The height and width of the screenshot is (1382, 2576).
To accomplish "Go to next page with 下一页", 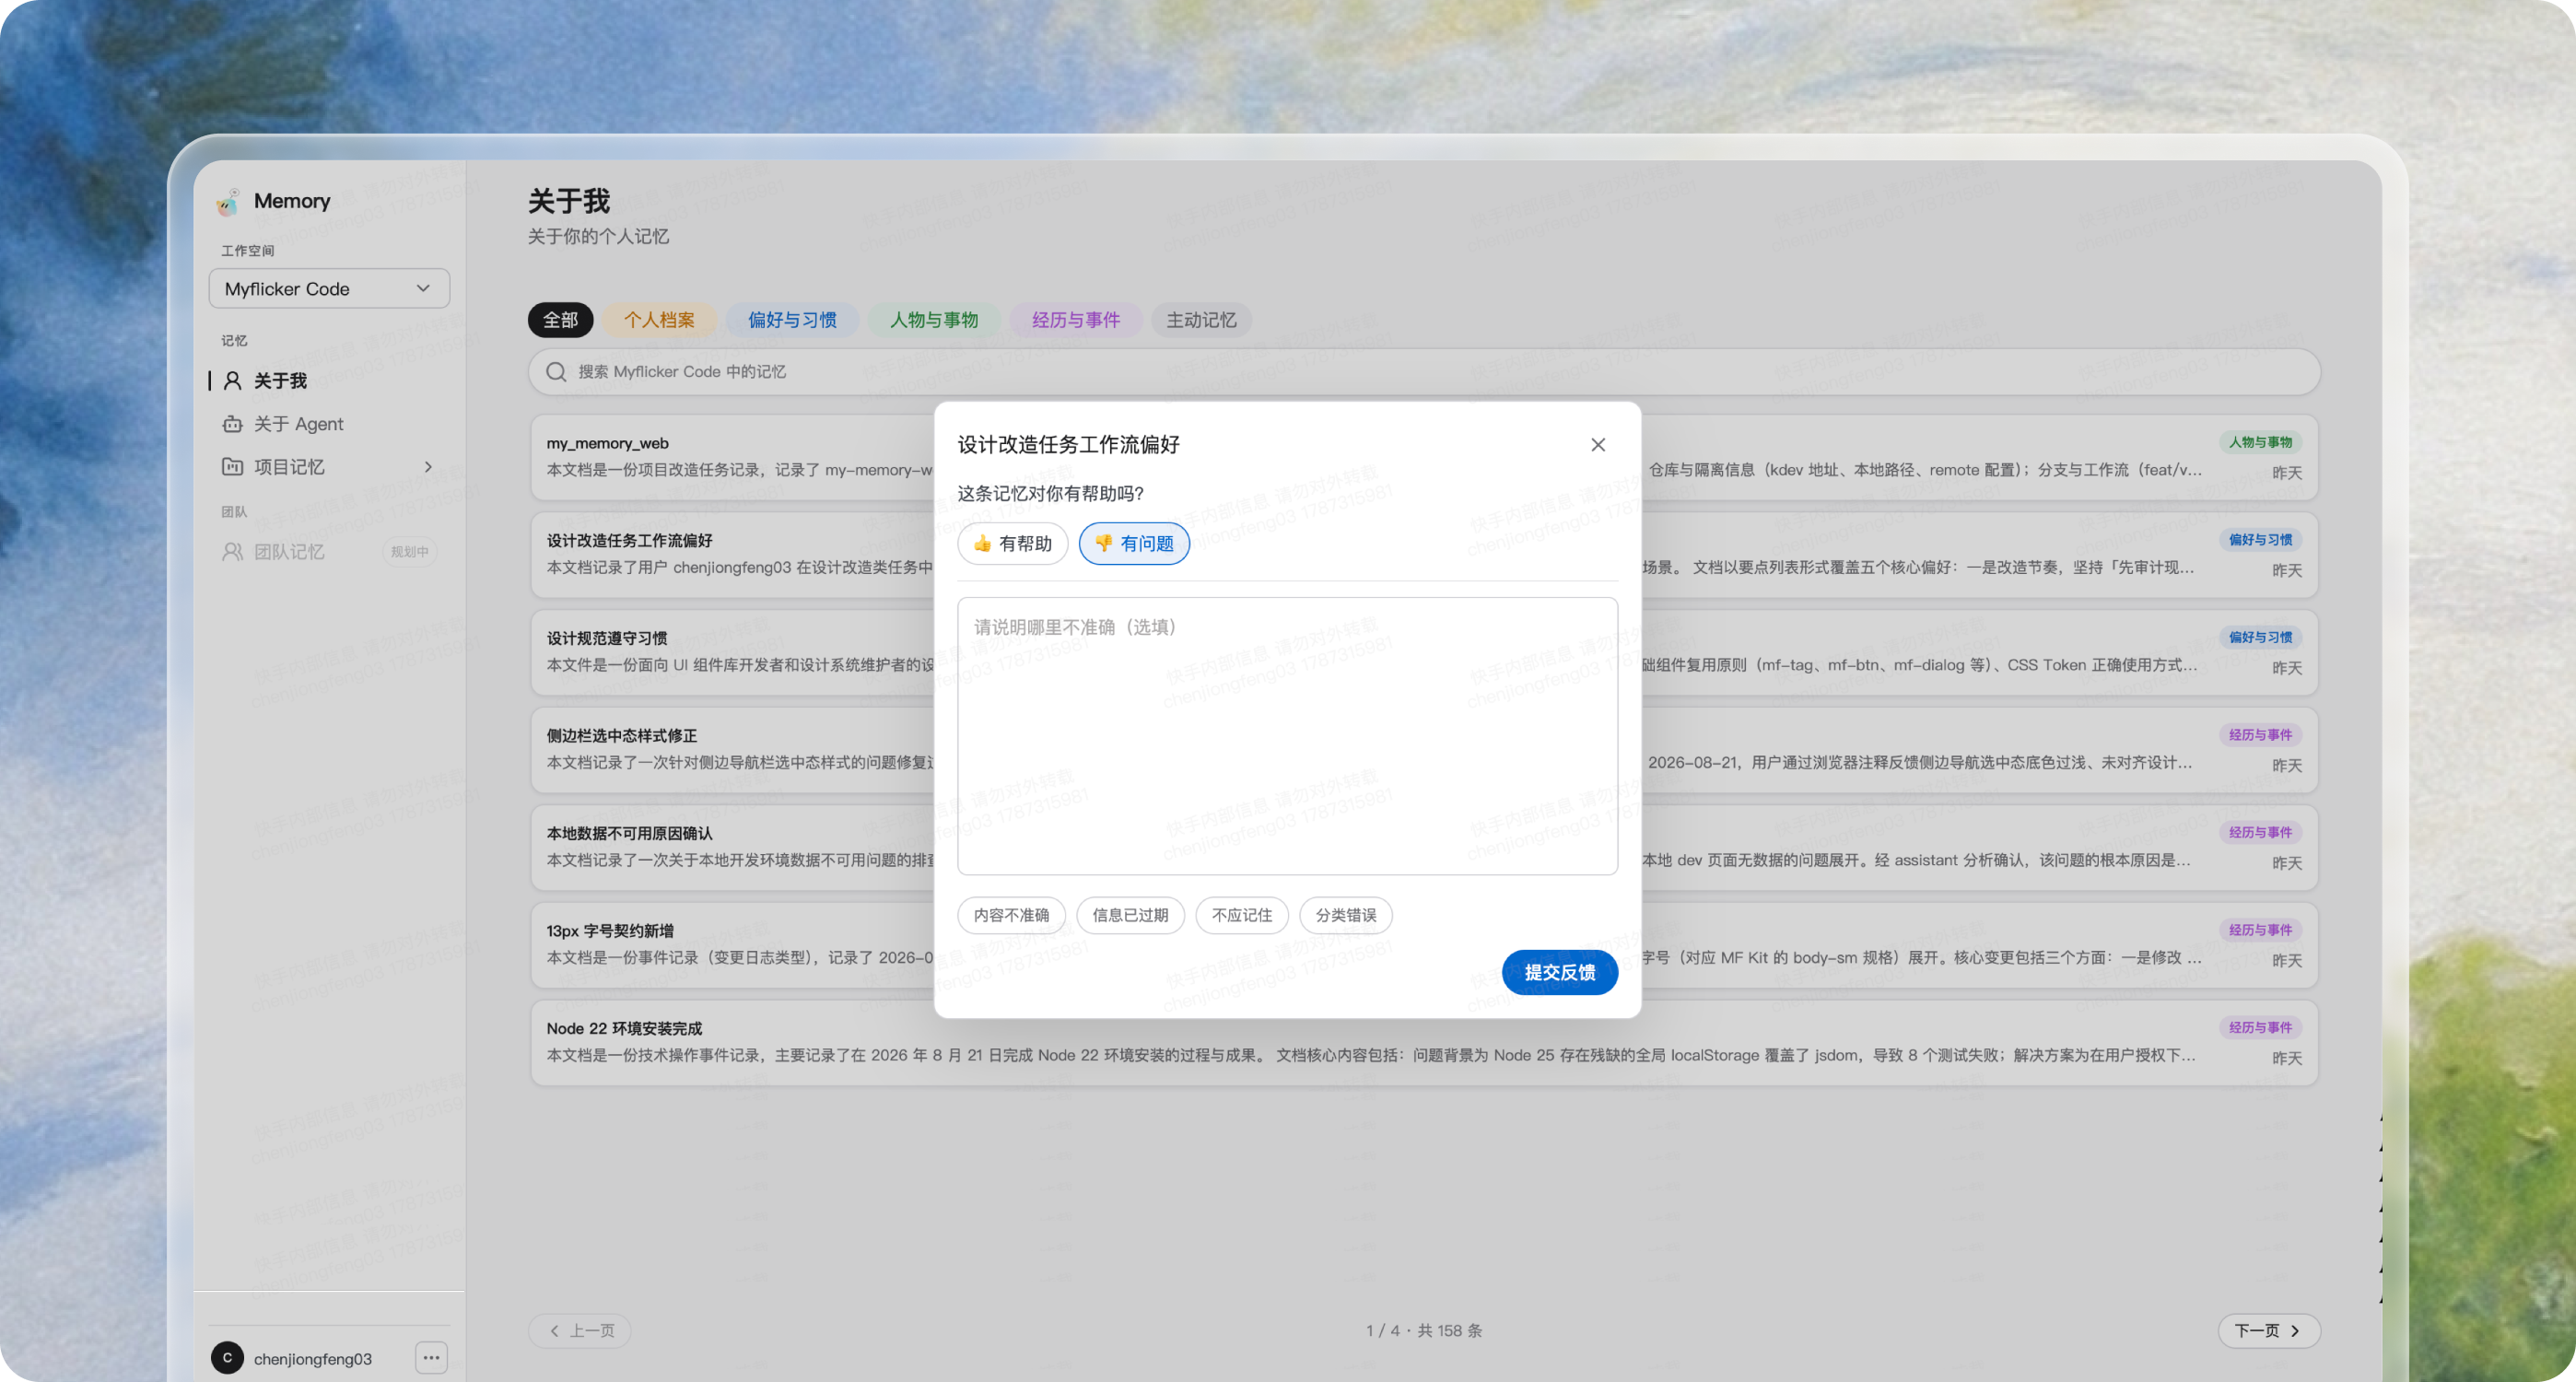I will (2268, 1331).
